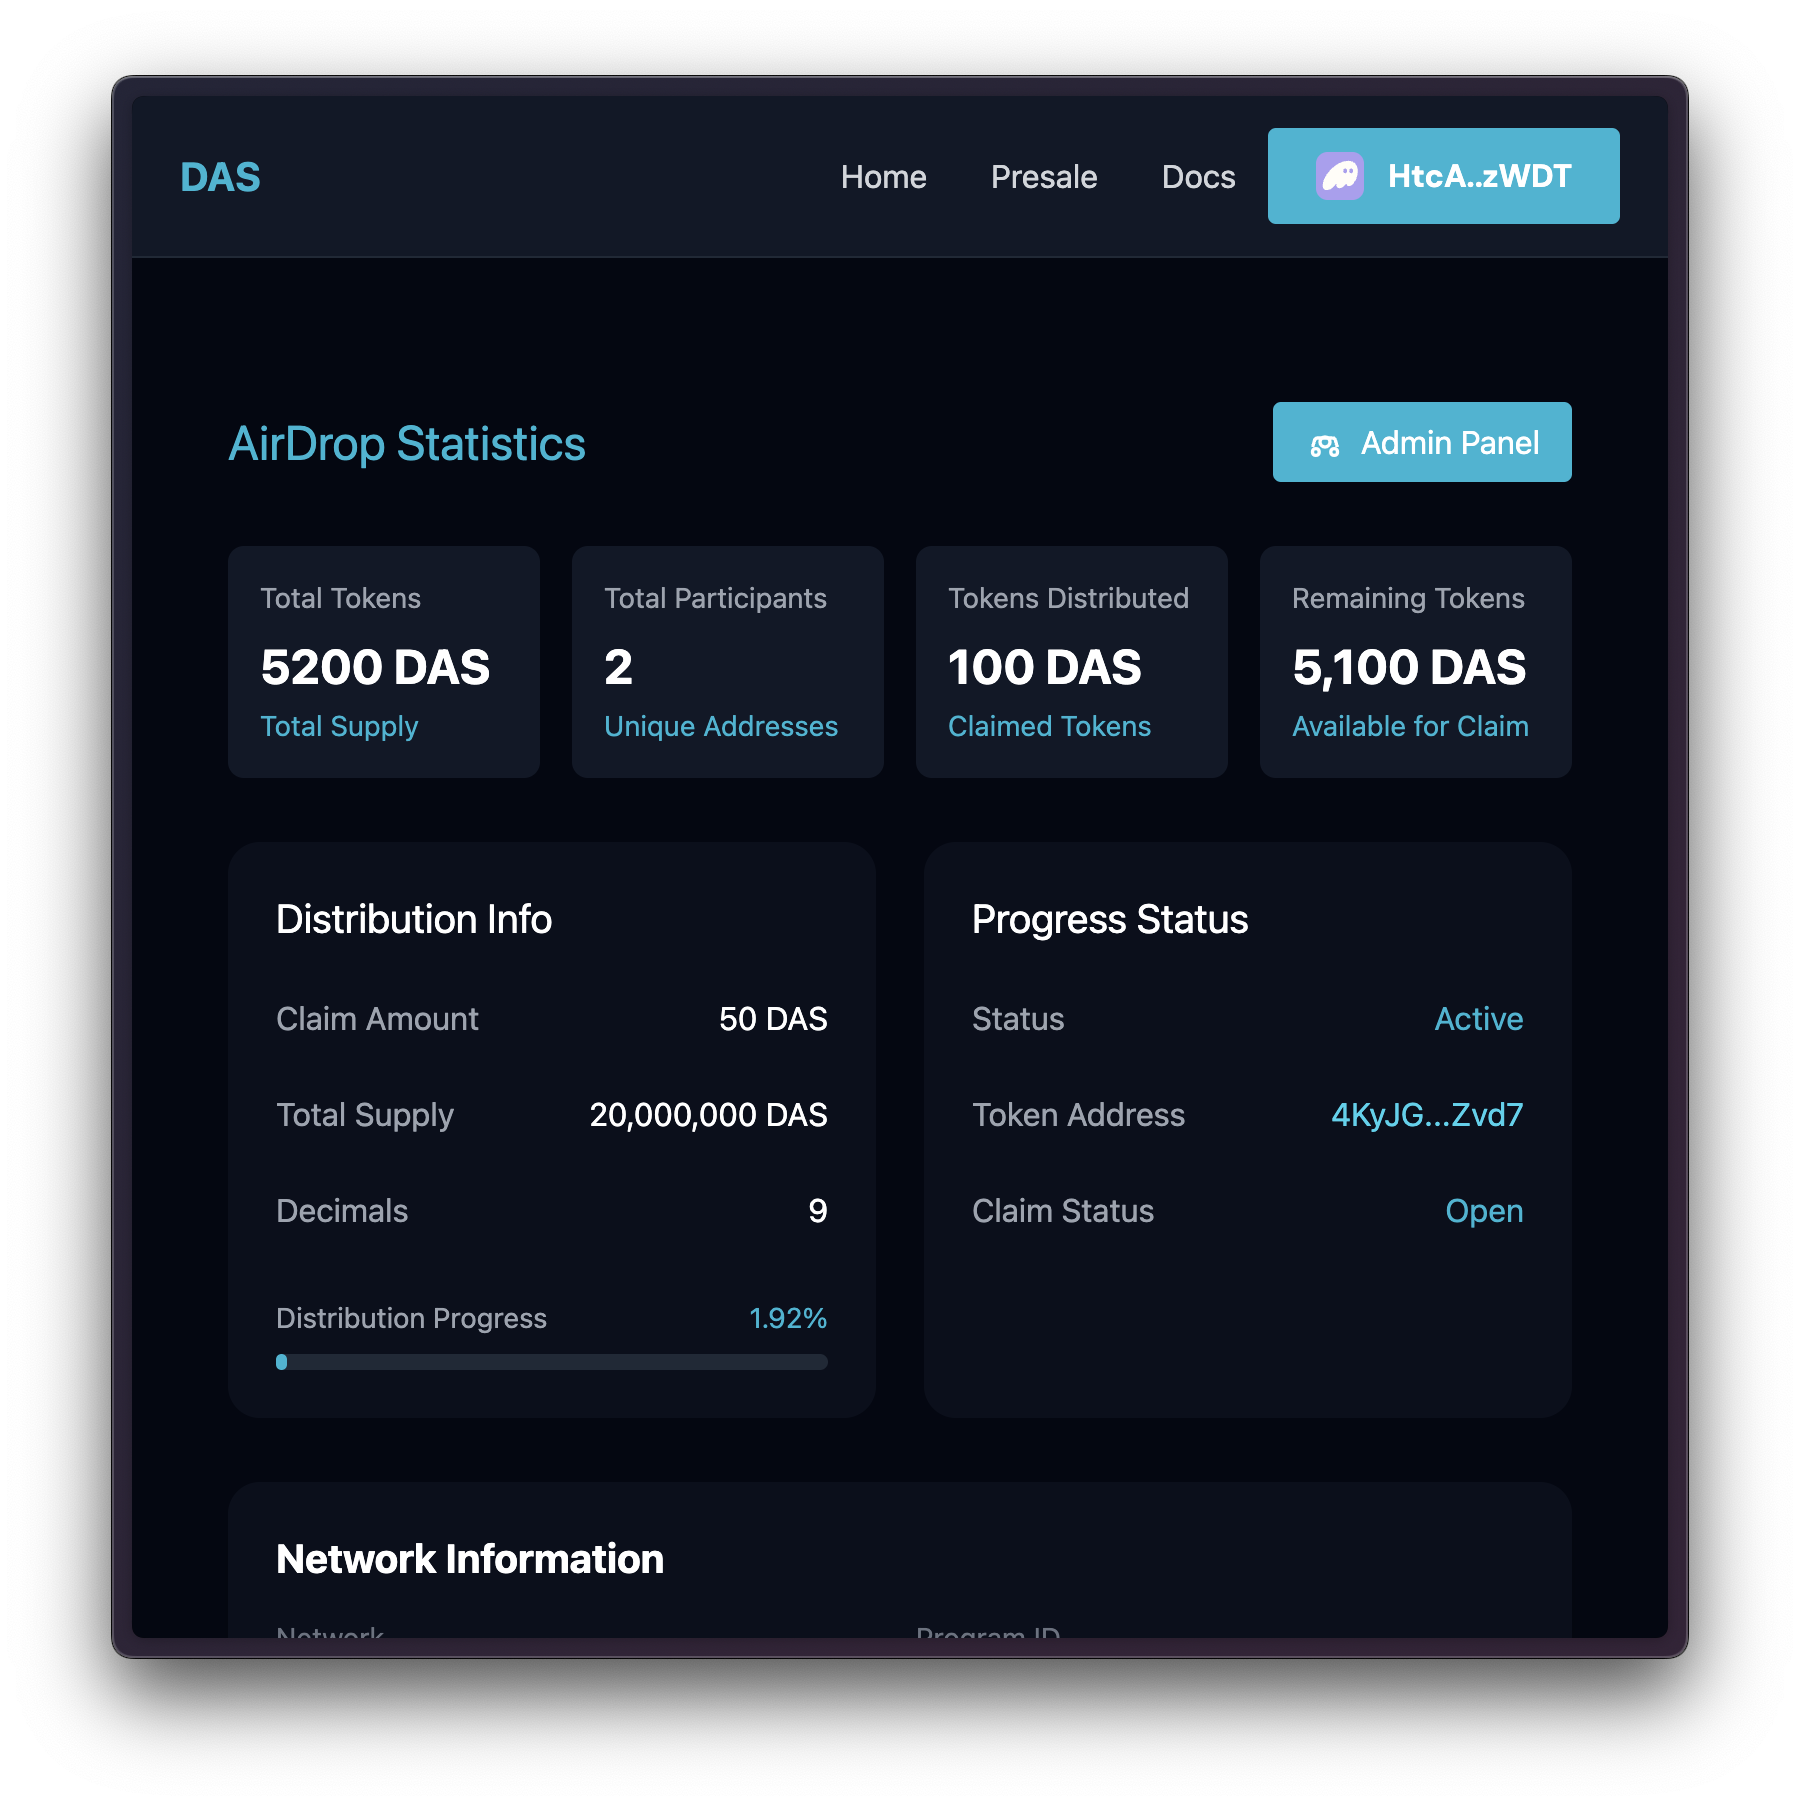Screen dimensions: 1800x1806
Task: Select the Total Participants card
Action: [727, 662]
